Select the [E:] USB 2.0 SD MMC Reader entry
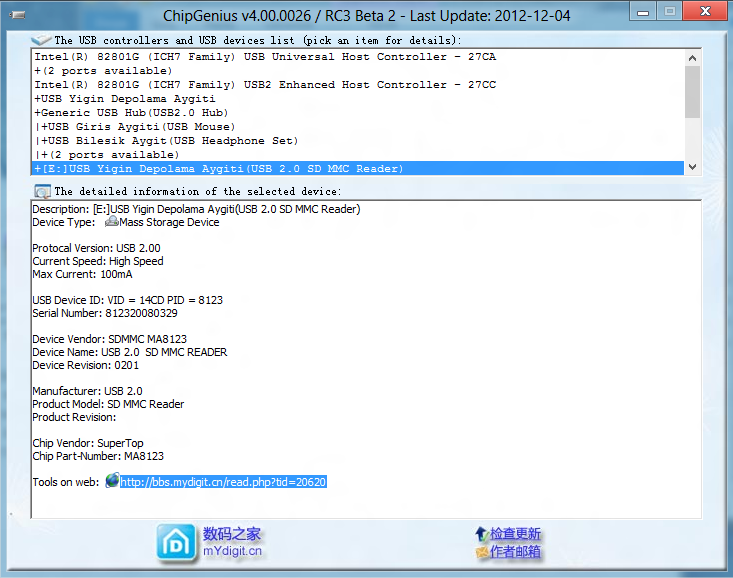This screenshot has height=578, width=733. click(358, 168)
